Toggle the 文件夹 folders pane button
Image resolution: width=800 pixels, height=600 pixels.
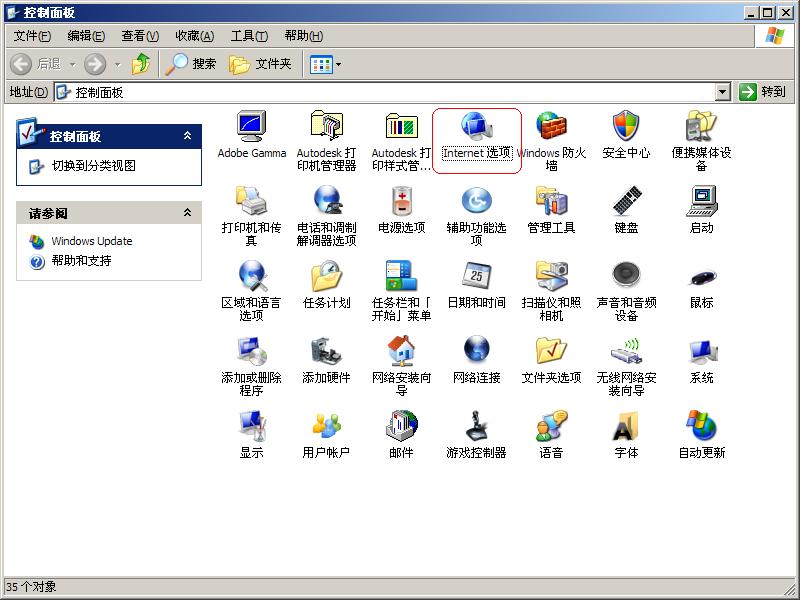260,64
